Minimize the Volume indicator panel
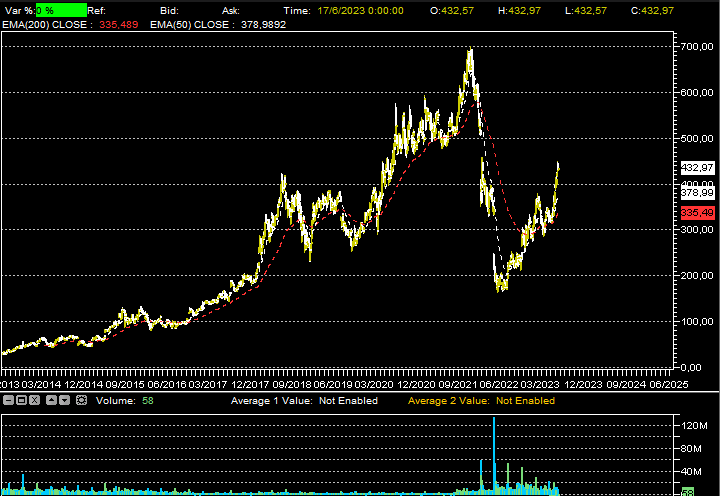Image resolution: width=720 pixels, height=496 pixels. point(8,400)
